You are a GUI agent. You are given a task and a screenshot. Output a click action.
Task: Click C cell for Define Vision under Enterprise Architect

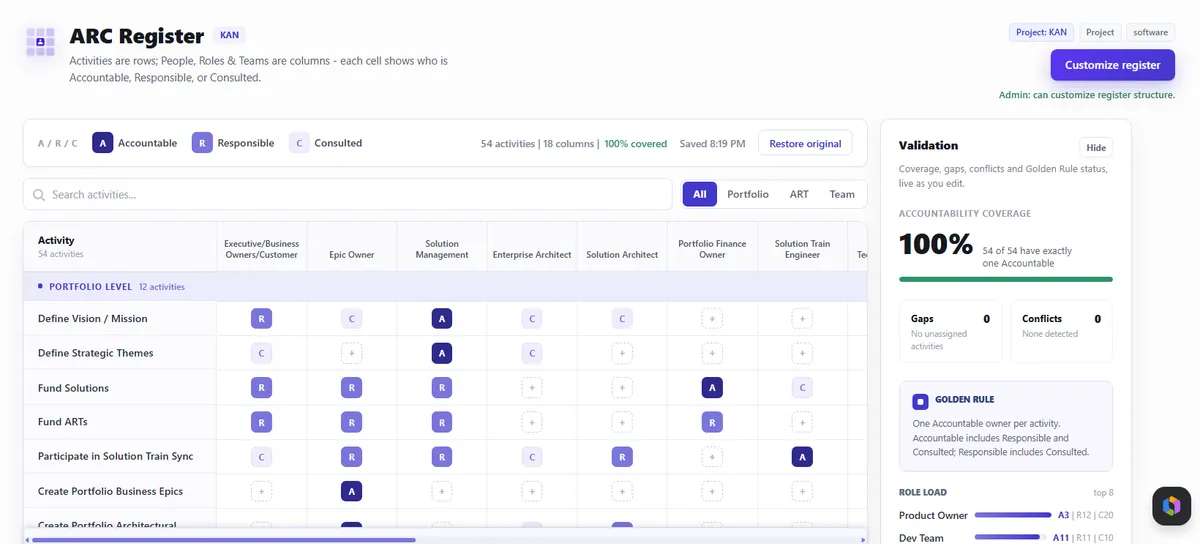point(532,319)
